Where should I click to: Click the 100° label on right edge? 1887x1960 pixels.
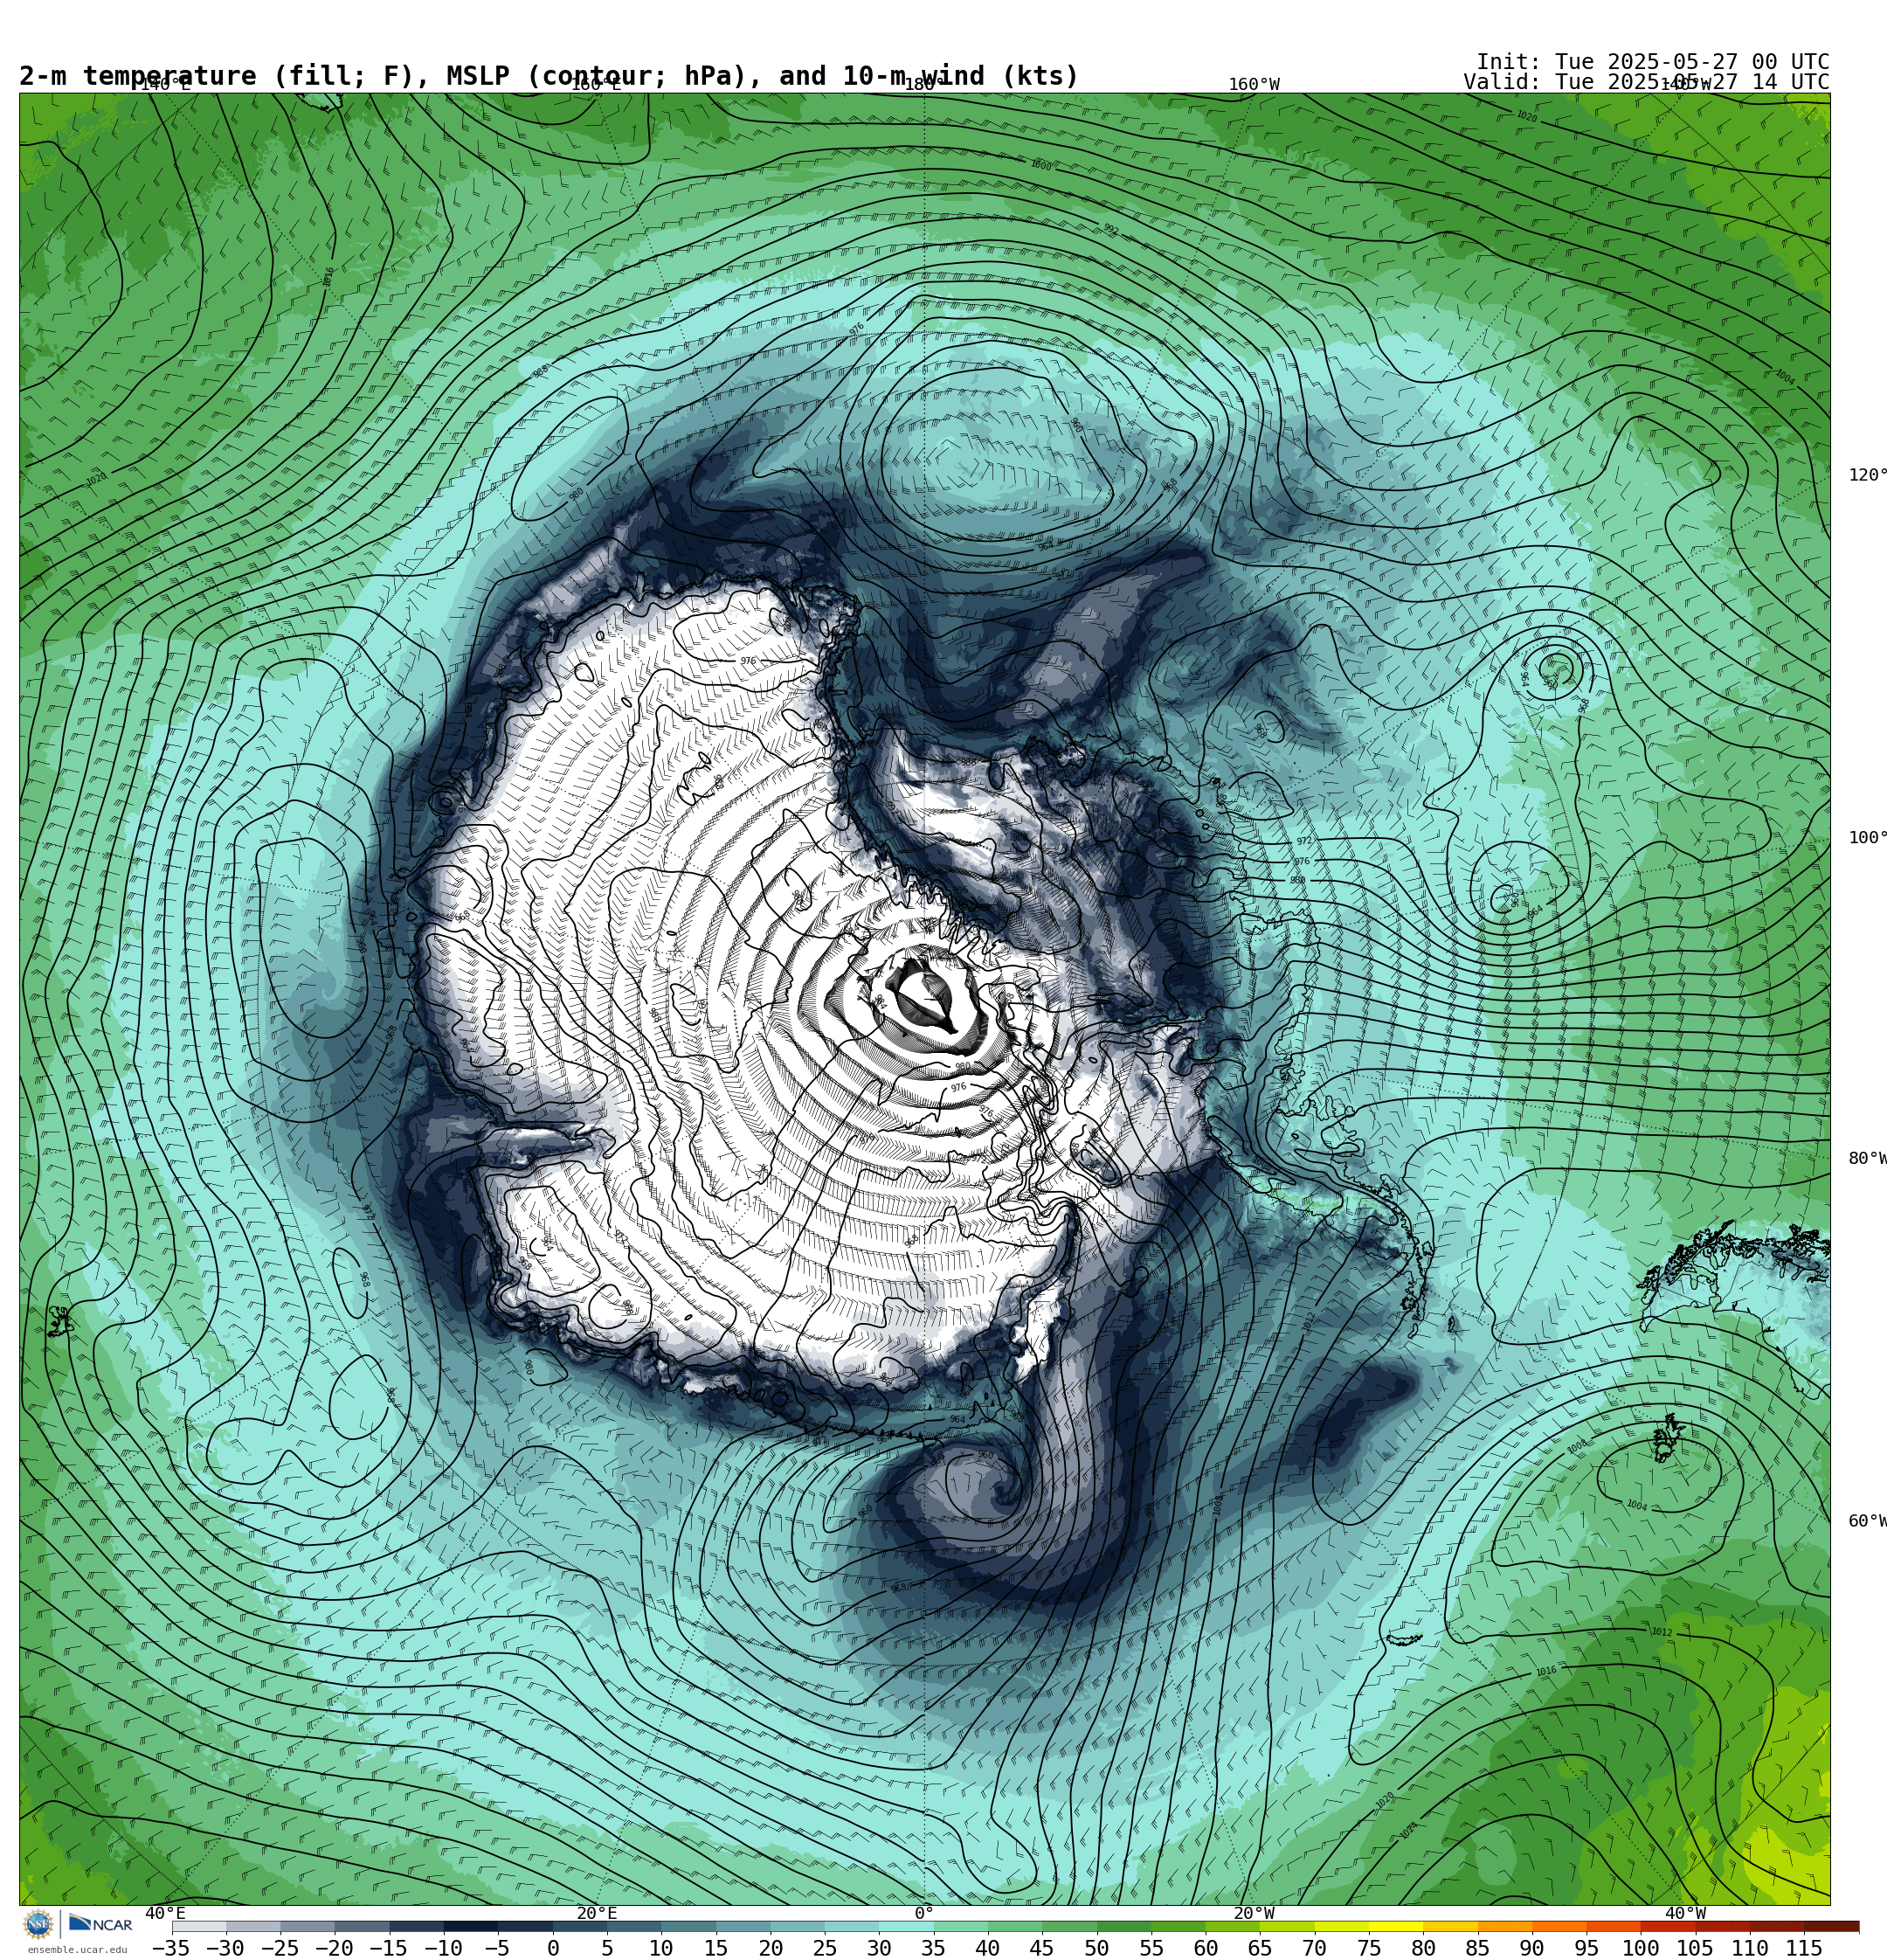[1867, 838]
